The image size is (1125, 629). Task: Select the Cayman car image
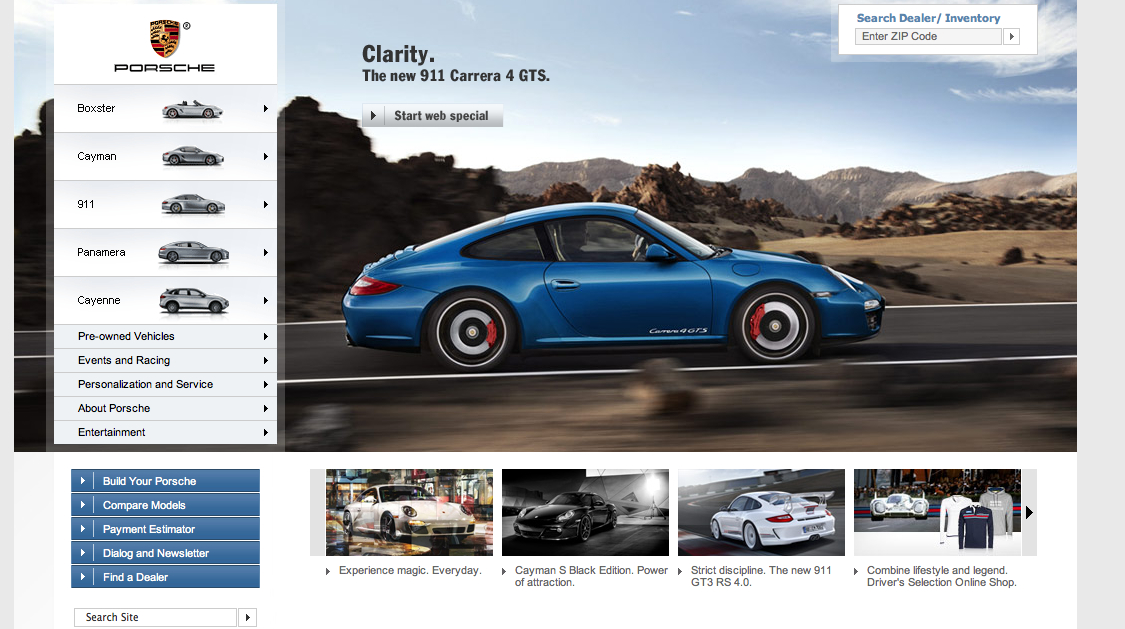click(192, 156)
